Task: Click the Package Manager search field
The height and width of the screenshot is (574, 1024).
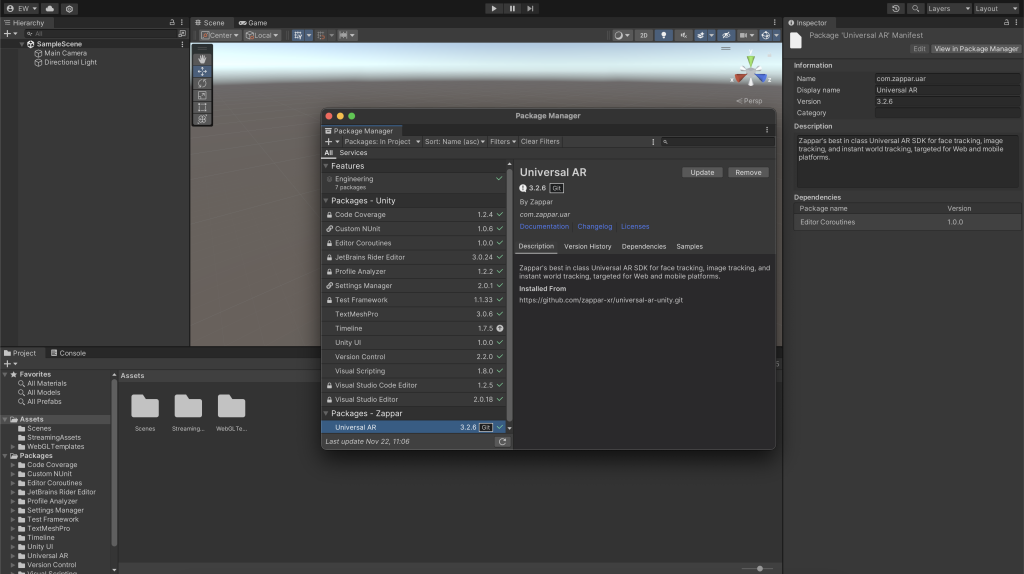Action: [x=717, y=142]
